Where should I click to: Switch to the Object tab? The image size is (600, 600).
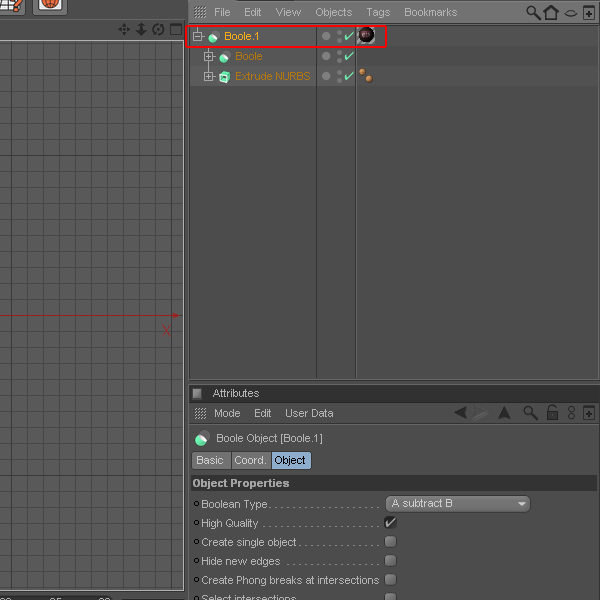[x=291, y=460]
